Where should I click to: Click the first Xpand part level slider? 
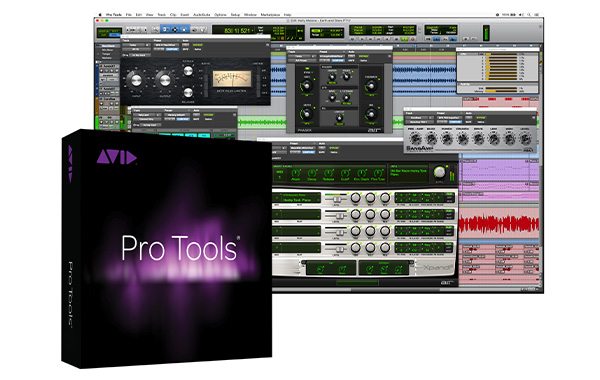point(336,198)
